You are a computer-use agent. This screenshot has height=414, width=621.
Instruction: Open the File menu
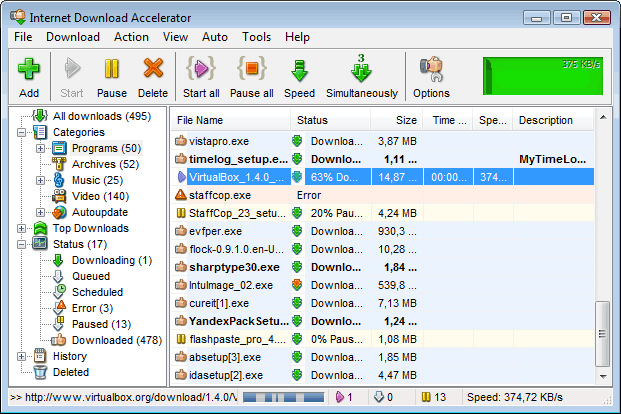23,37
